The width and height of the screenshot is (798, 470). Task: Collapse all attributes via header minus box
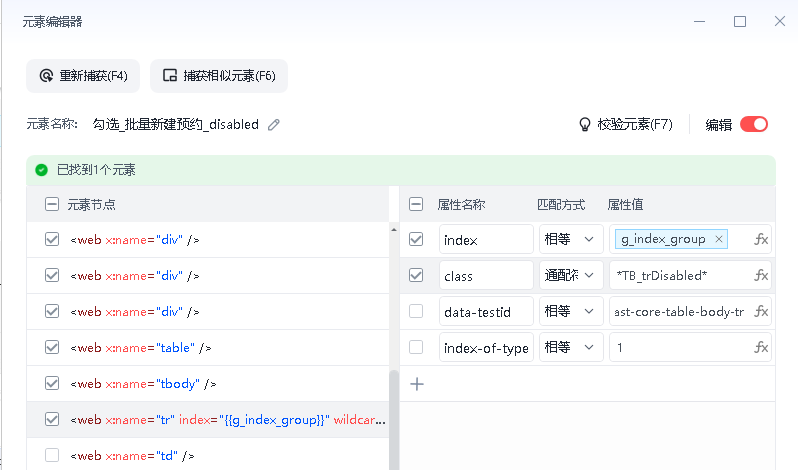click(416, 204)
